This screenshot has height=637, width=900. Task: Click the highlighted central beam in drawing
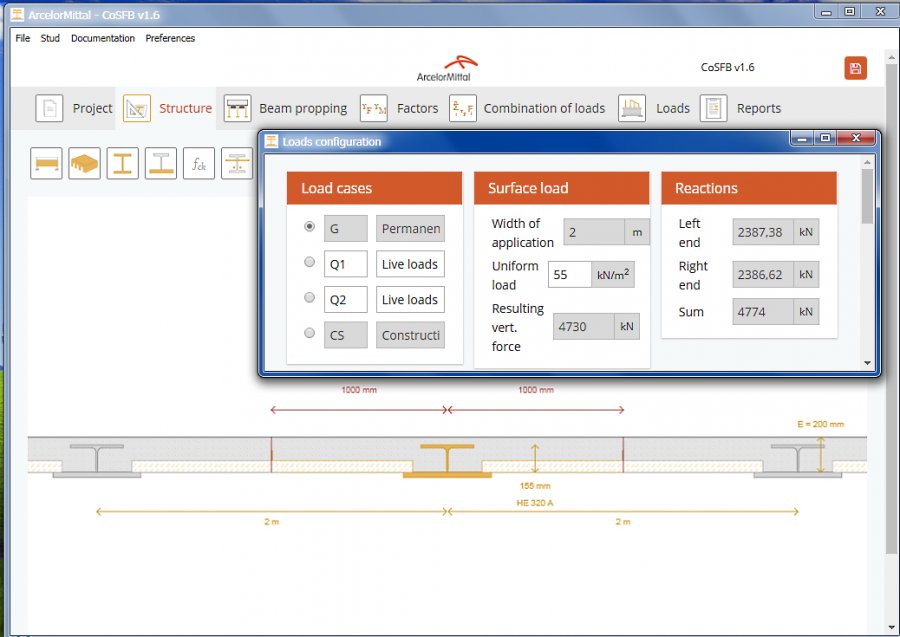pyautogui.click(x=447, y=461)
